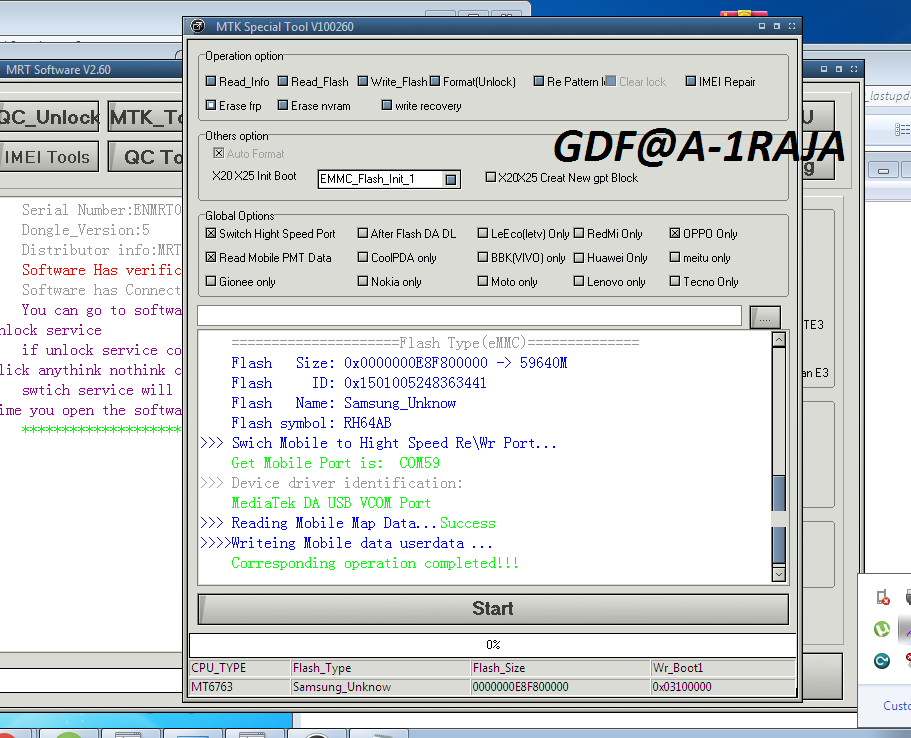Click the 0% progress bar

[493, 644]
